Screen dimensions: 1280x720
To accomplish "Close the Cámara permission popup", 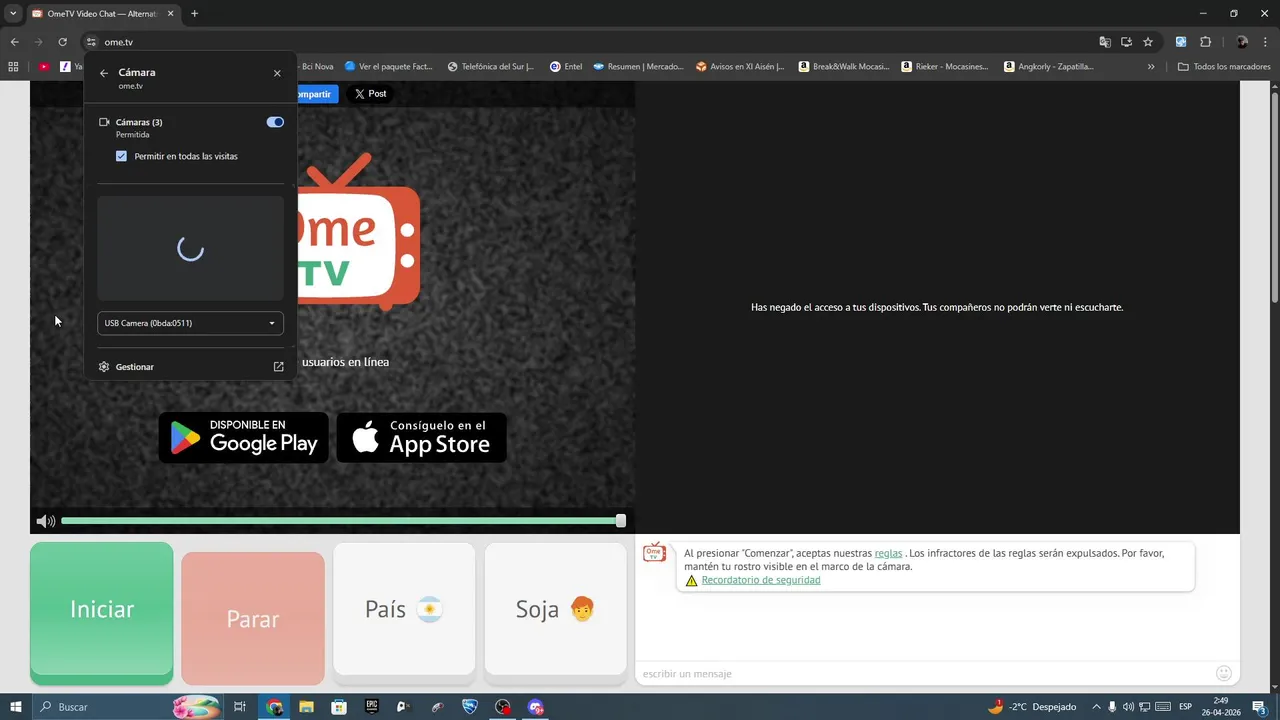I will (x=277, y=73).
